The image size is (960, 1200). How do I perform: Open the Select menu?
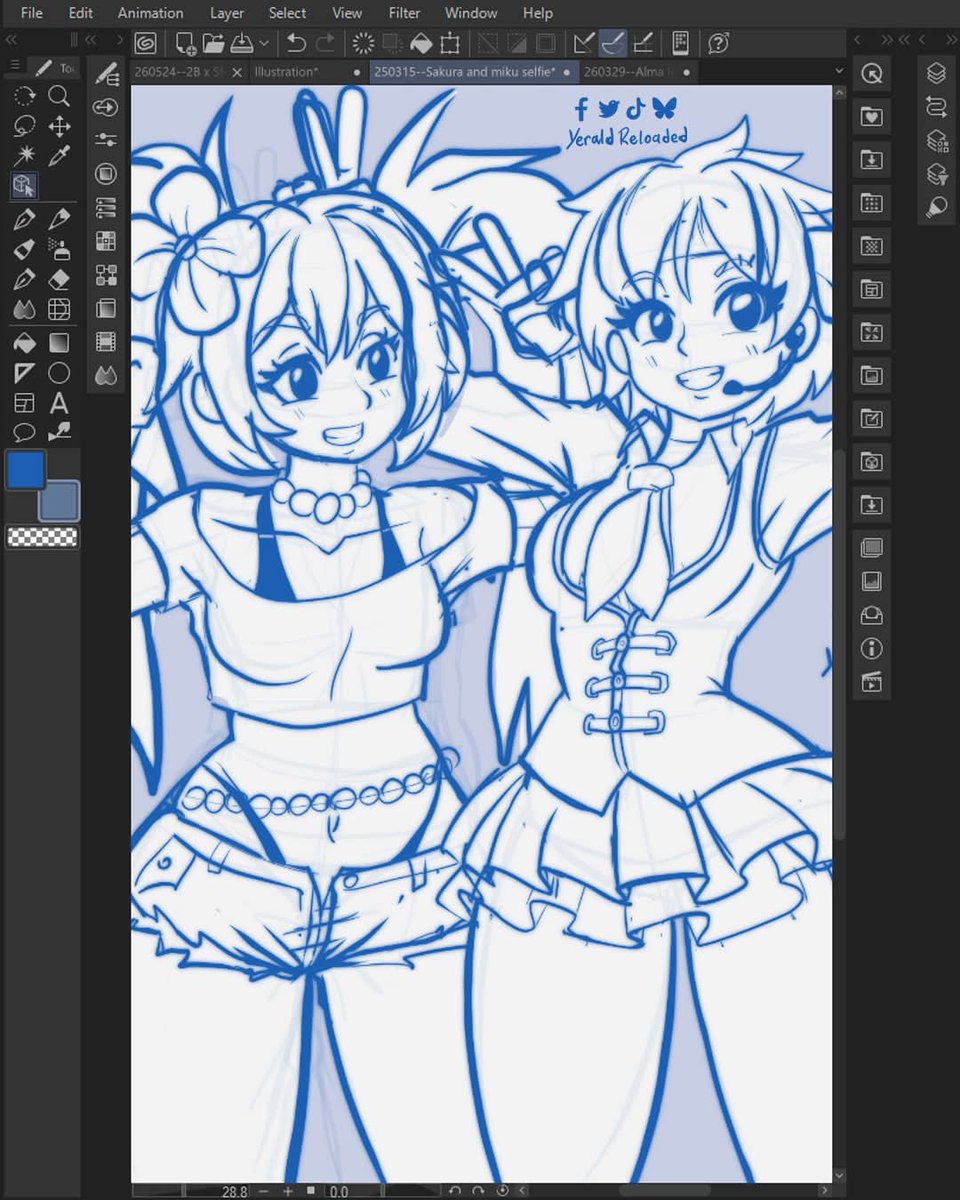coord(287,13)
